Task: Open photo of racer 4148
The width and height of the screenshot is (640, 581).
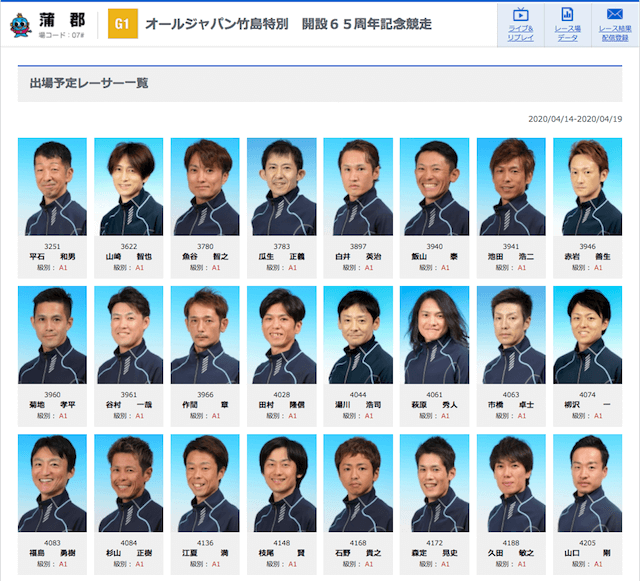Action: 282,483
